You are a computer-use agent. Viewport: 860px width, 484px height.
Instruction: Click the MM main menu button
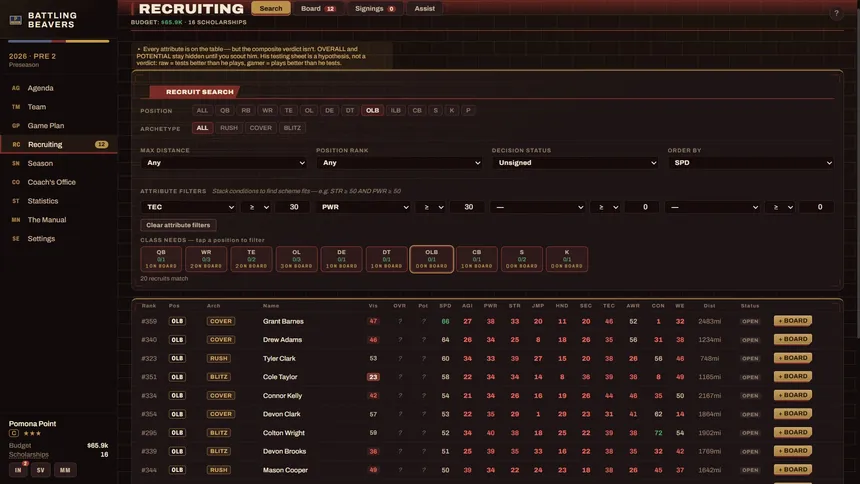65,470
